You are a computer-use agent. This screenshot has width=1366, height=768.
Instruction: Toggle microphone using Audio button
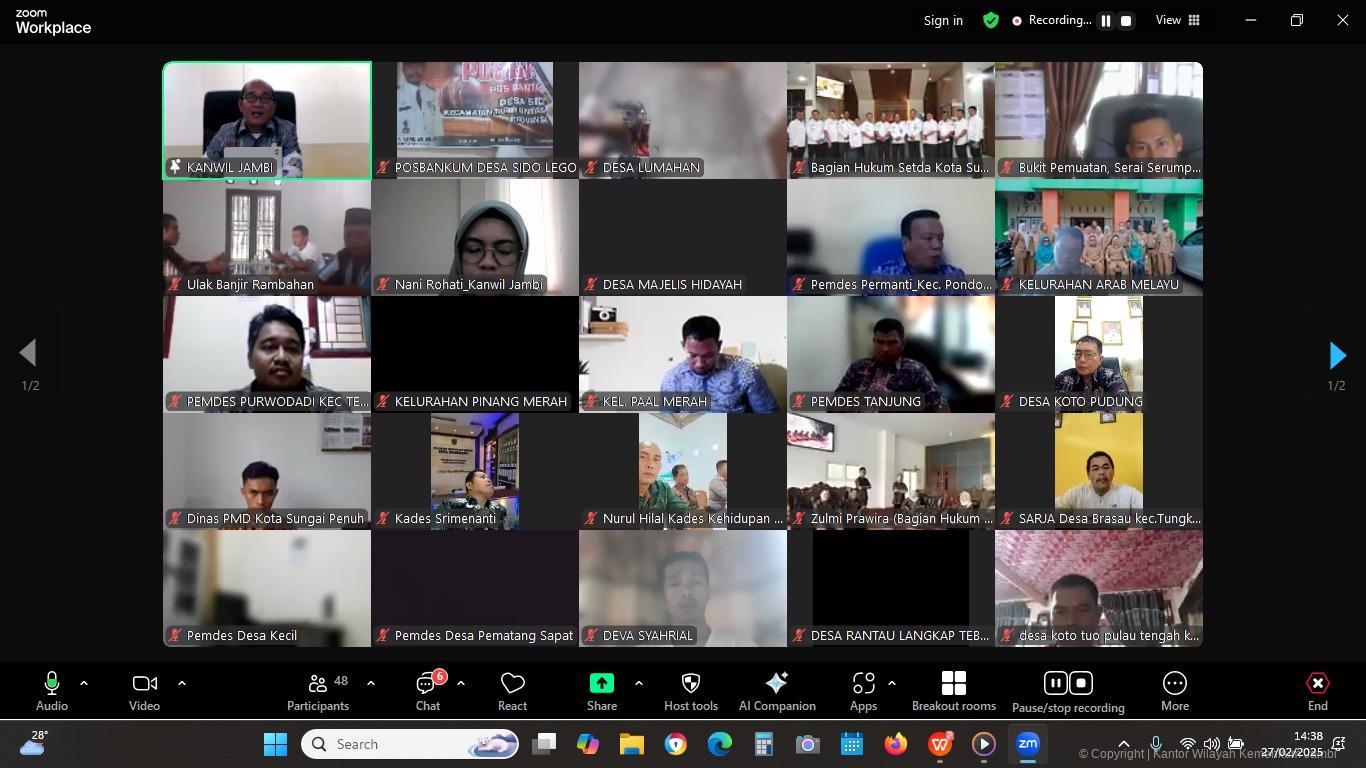52,691
